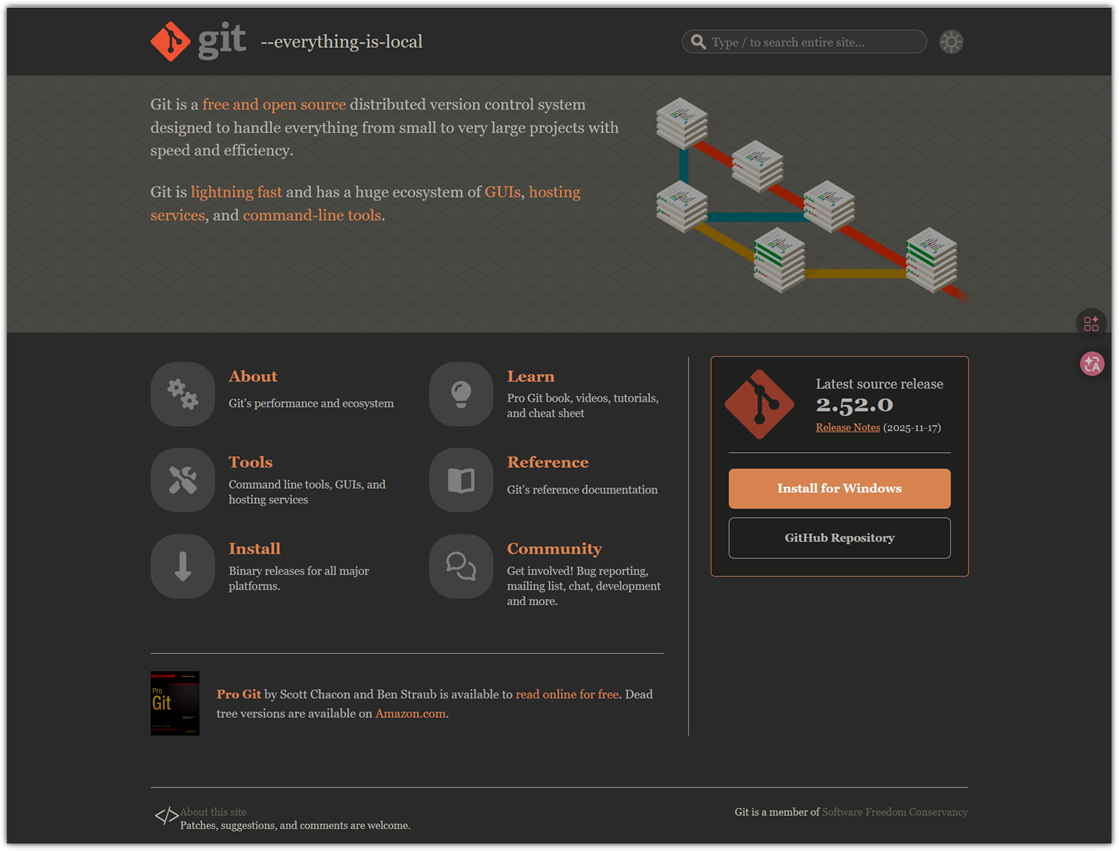Open the About heading link
The height and width of the screenshot is (851, 1119).
253,377
